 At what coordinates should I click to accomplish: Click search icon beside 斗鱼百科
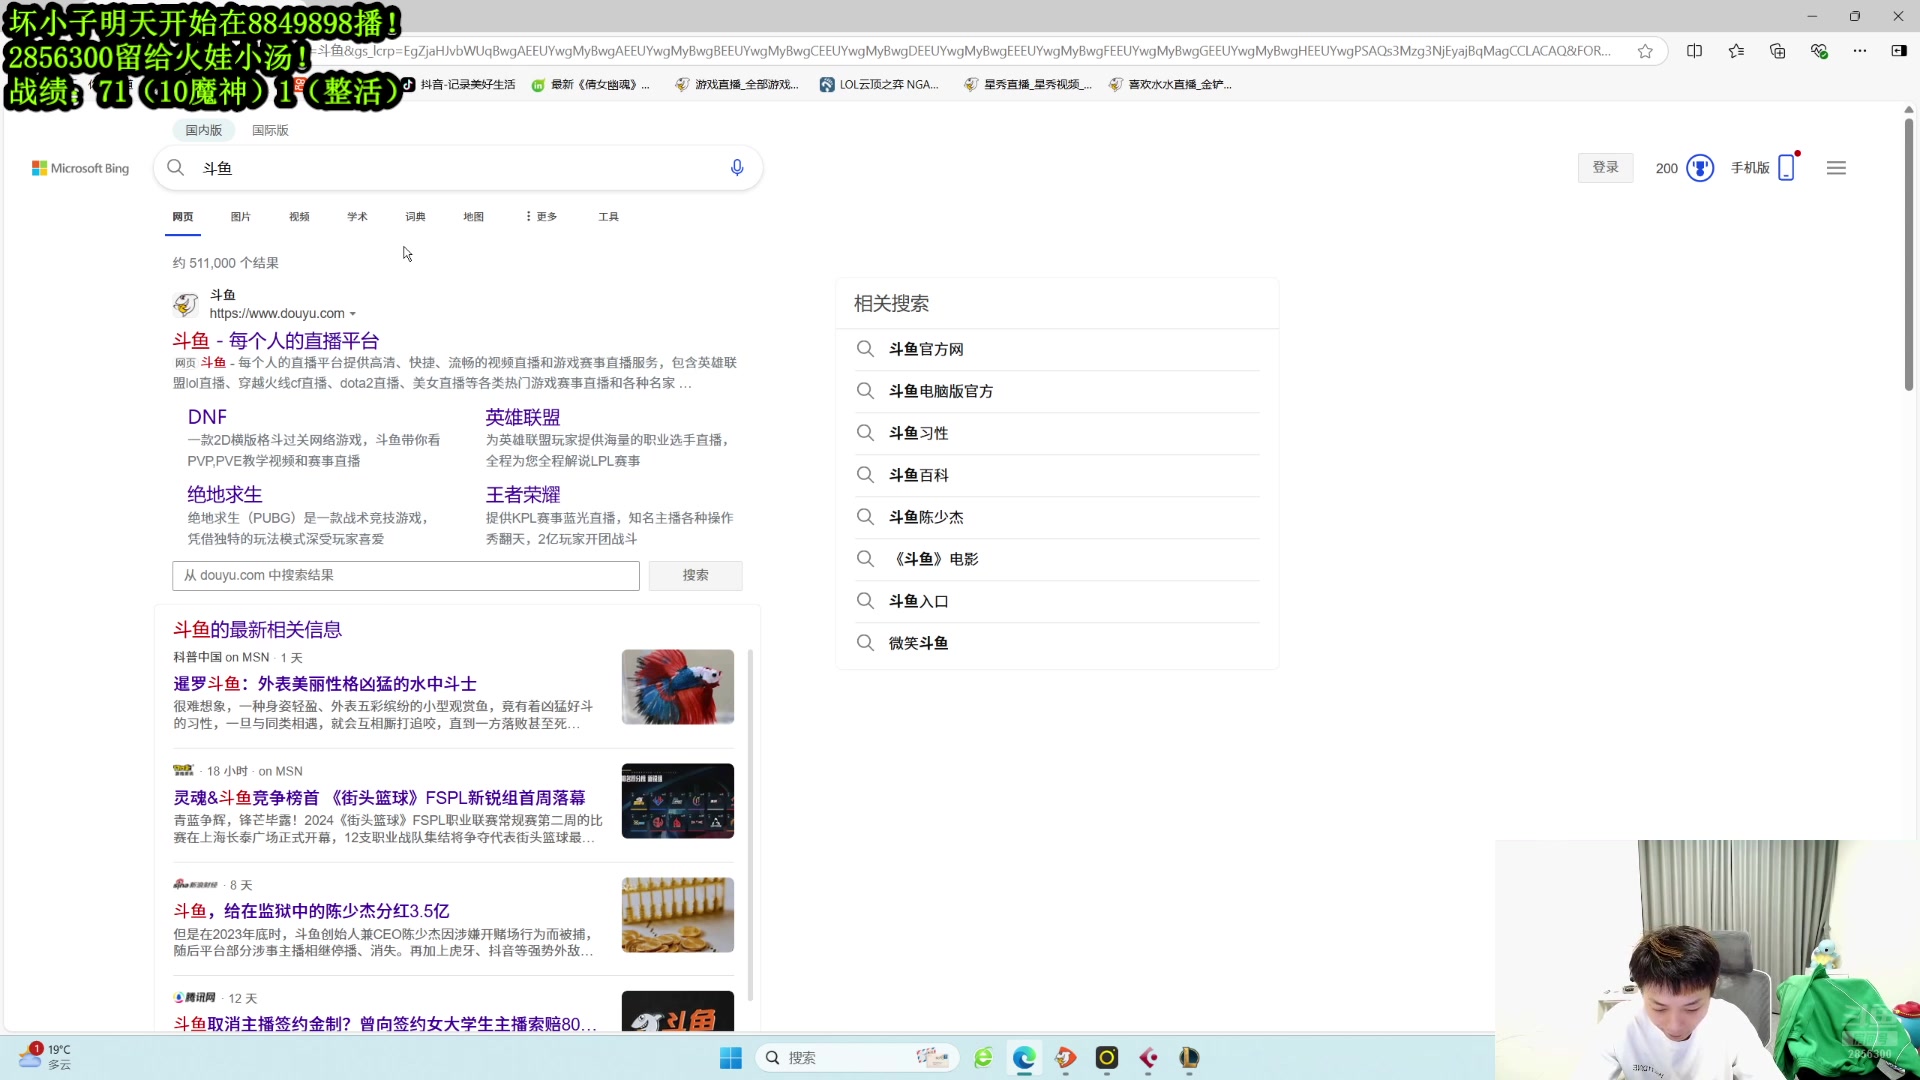865,475
